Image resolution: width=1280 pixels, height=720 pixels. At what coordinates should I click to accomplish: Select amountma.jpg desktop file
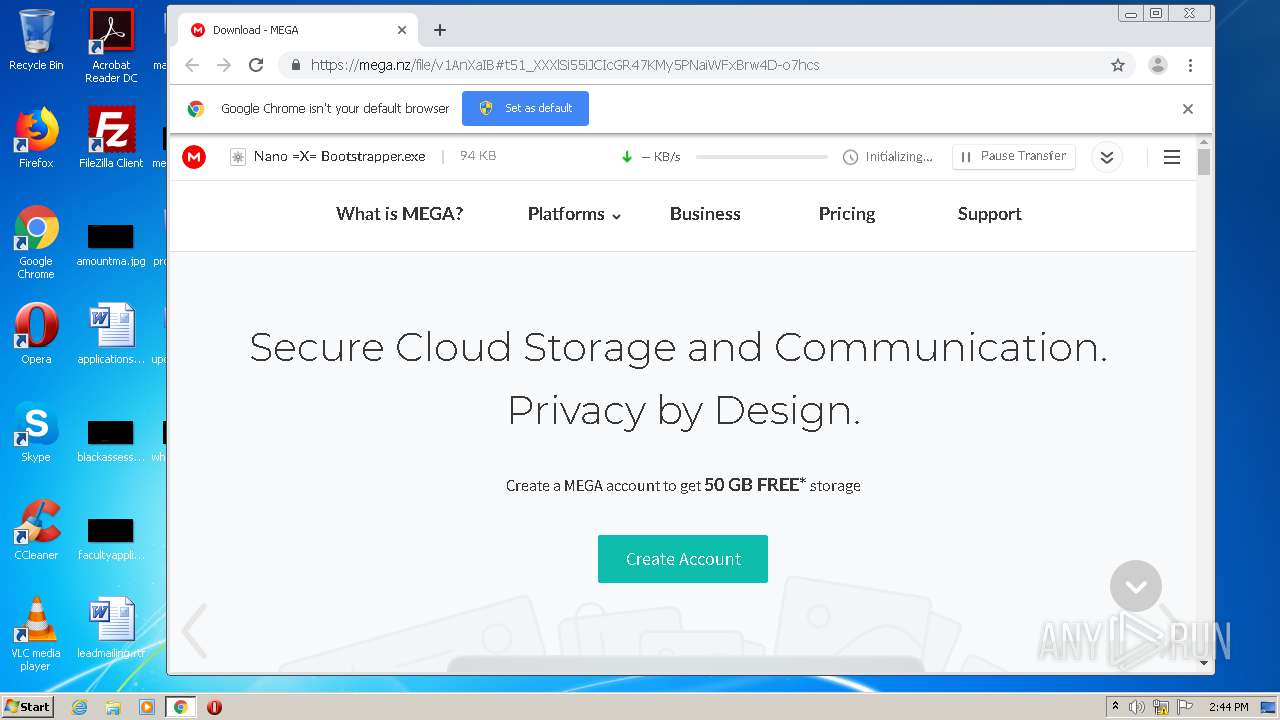tap(111, 246)
